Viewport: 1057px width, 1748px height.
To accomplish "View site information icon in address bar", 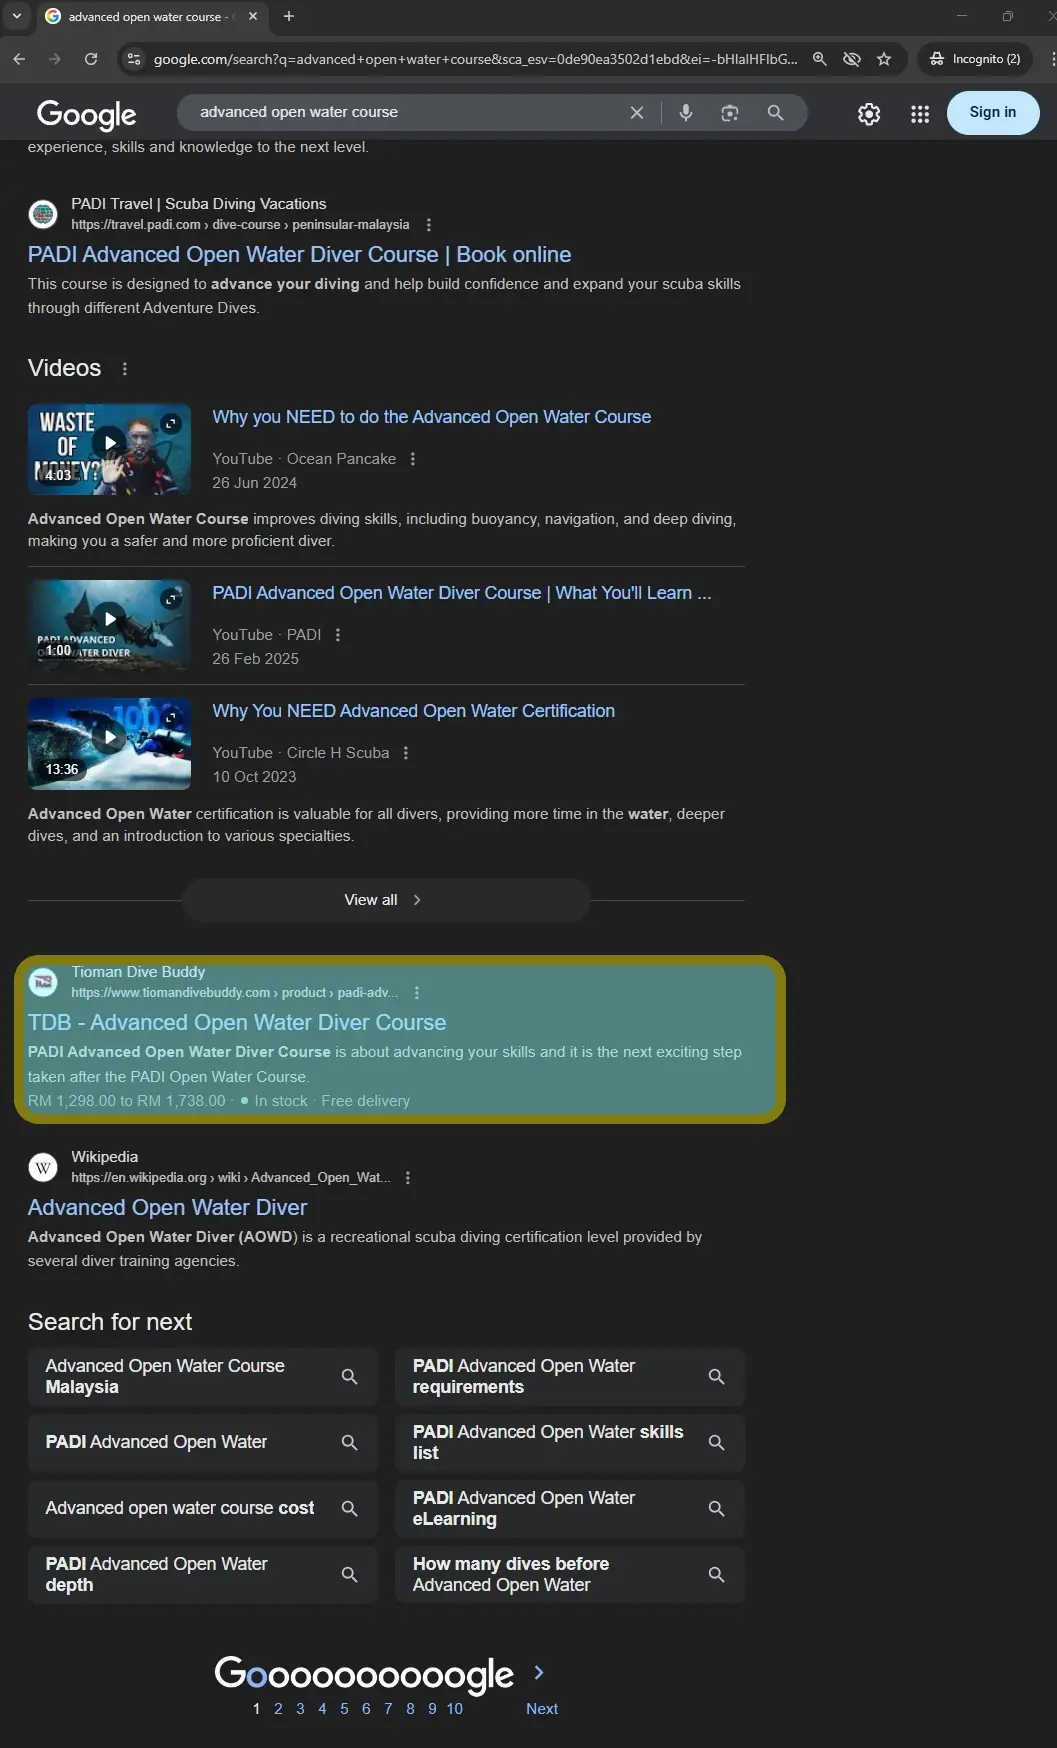I will [133, 59].
